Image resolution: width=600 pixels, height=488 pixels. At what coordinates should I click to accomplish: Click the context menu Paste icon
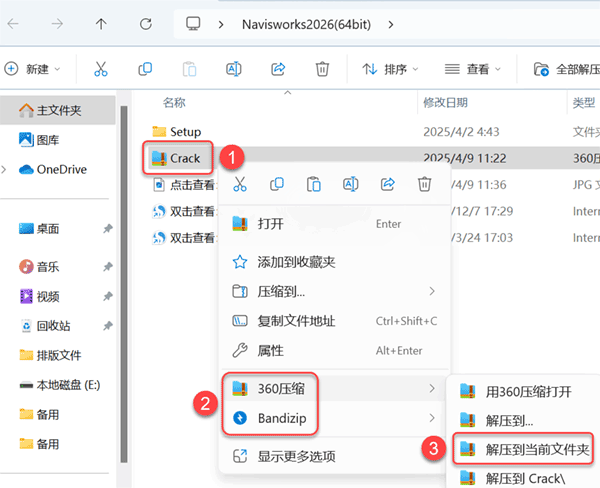click(x=313, y=184)
